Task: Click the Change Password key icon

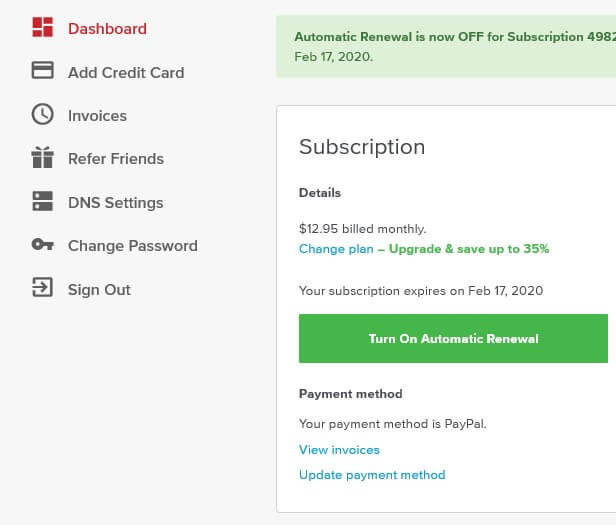Action: tap(42, 244)
